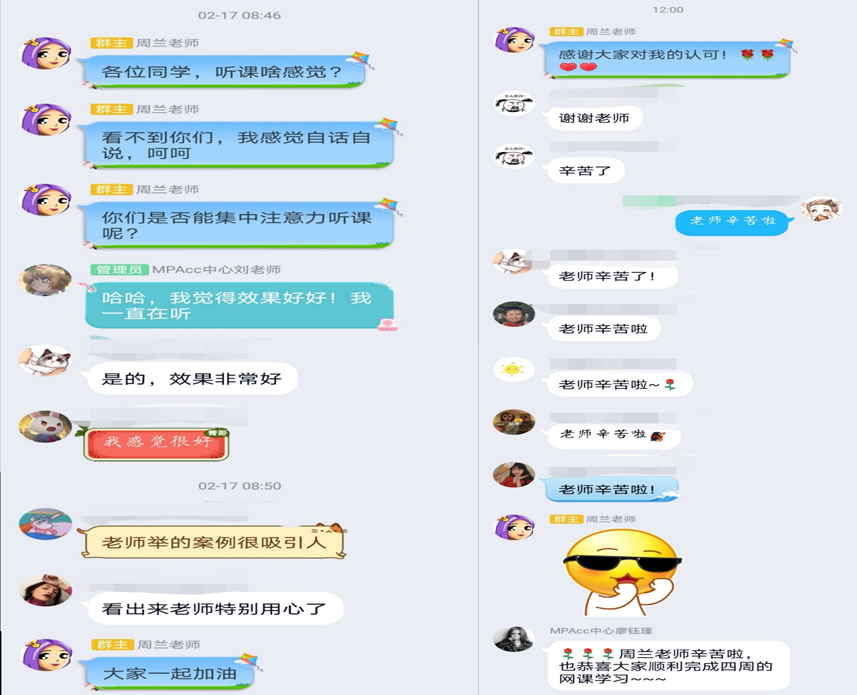Tap the cat avatar beside "是的，效果非常好"
The height and width of the screenshot is (695, 857).
click(45, 360)
